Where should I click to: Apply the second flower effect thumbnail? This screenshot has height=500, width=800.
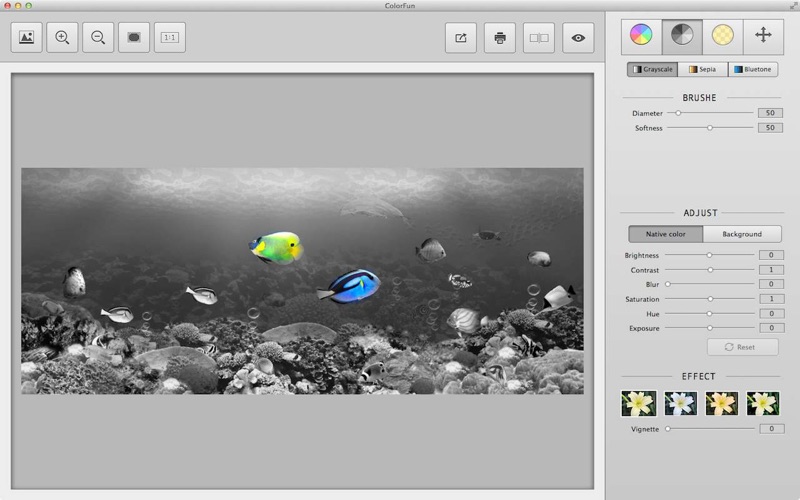(681, 404)
